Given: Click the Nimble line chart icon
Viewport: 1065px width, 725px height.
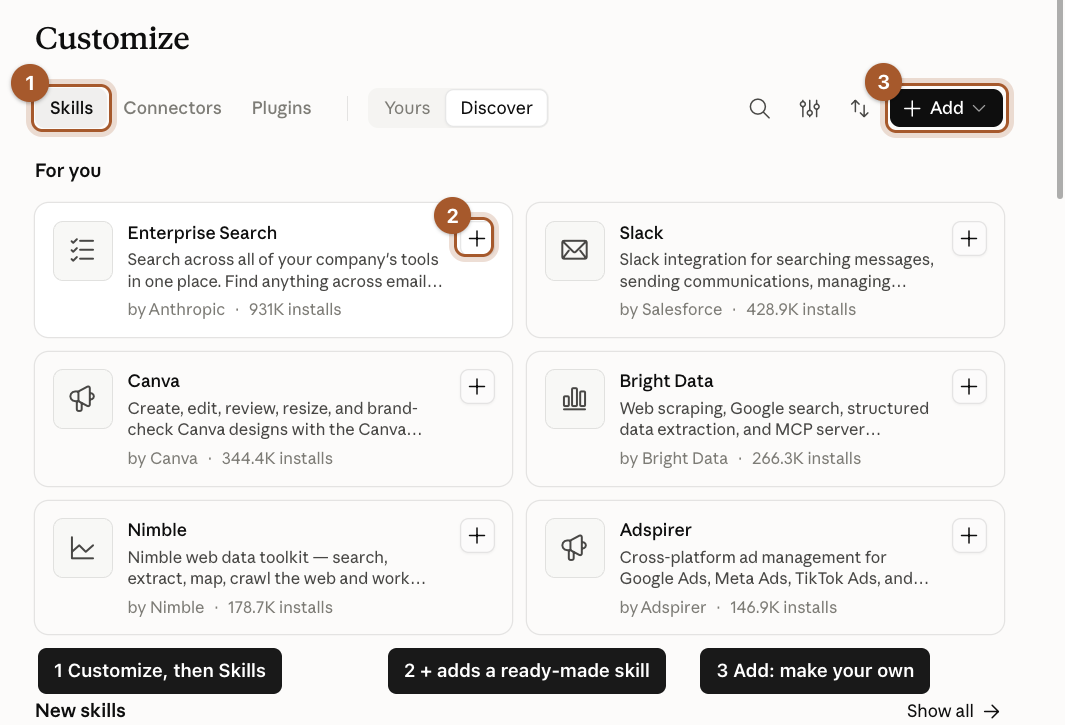Looking at the screenshot, I should point(83,548).
